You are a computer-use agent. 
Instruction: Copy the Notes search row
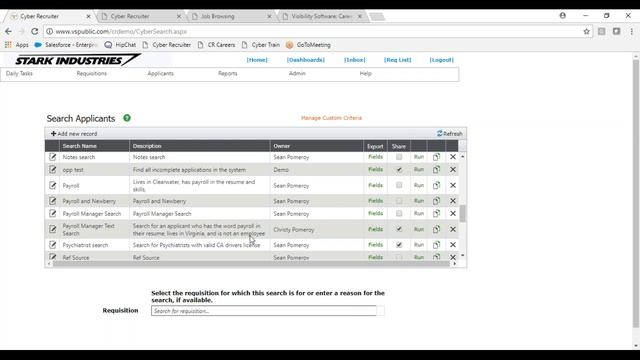click(436, 157)
